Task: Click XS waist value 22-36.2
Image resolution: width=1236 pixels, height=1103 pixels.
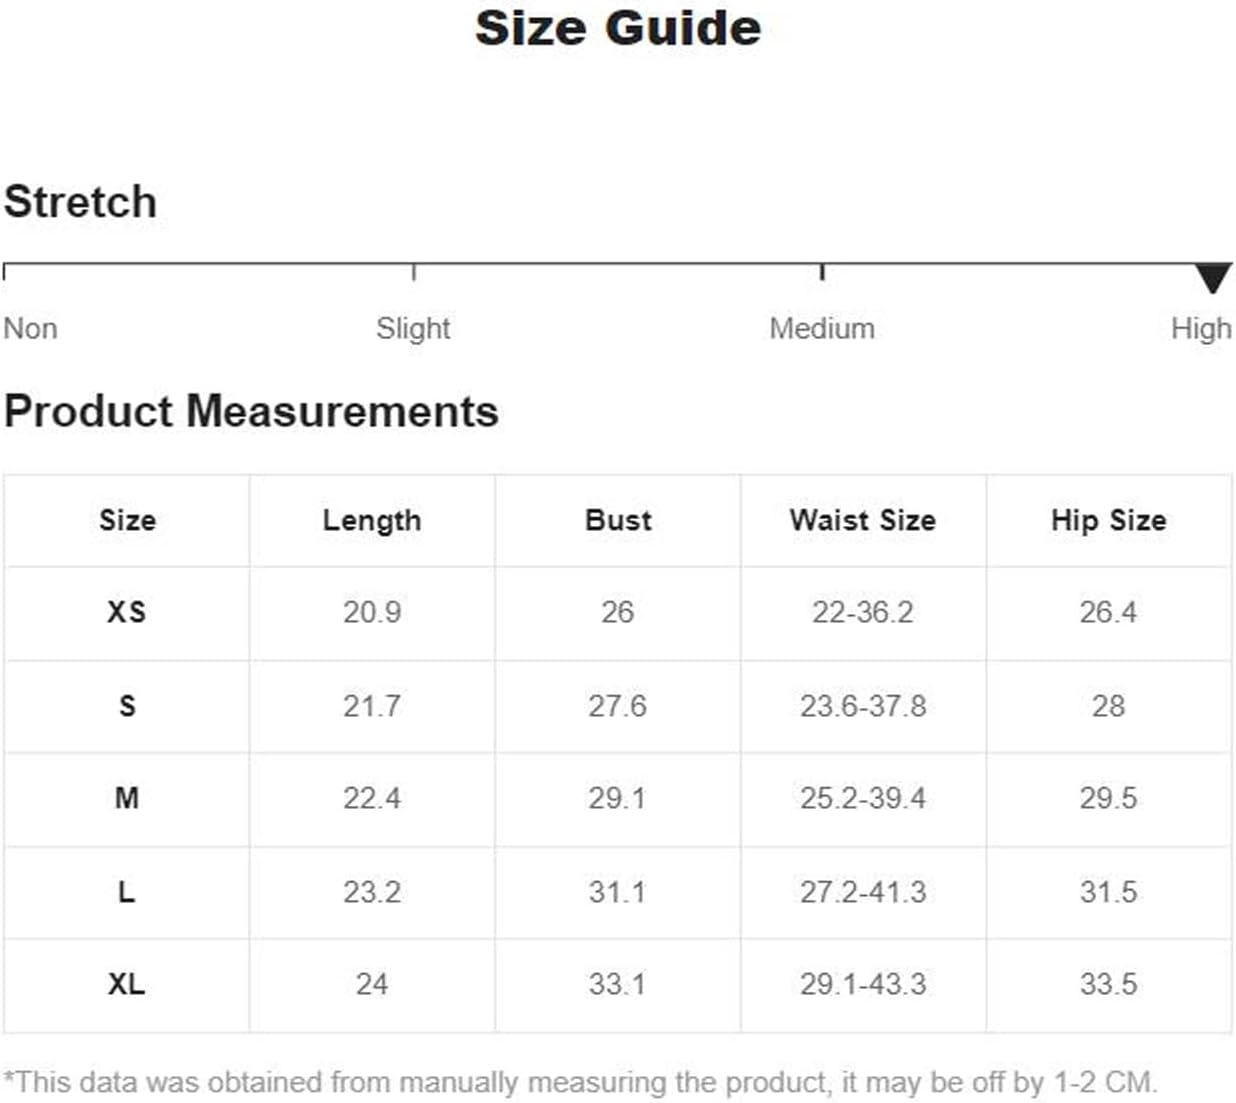Action: tap(863, 612)
